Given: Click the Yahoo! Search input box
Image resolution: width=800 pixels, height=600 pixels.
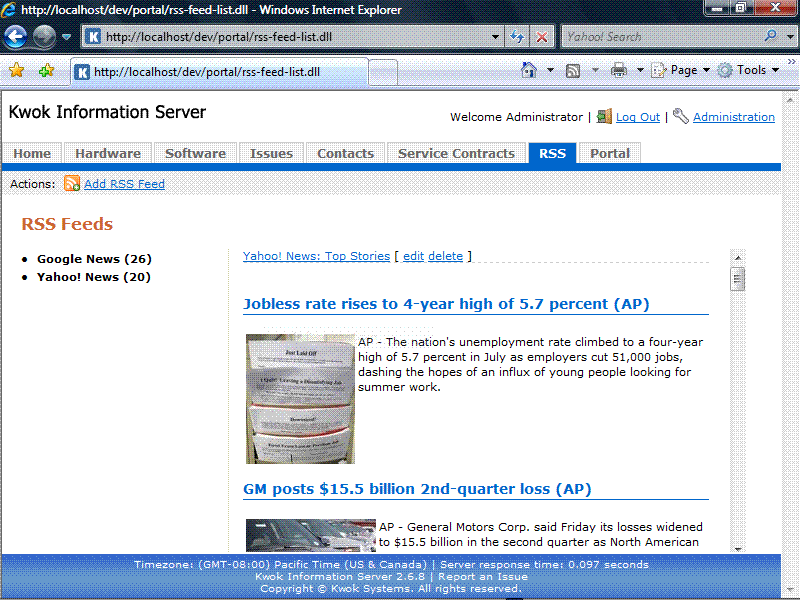Looking at the screenshot, I should [661, 37].
